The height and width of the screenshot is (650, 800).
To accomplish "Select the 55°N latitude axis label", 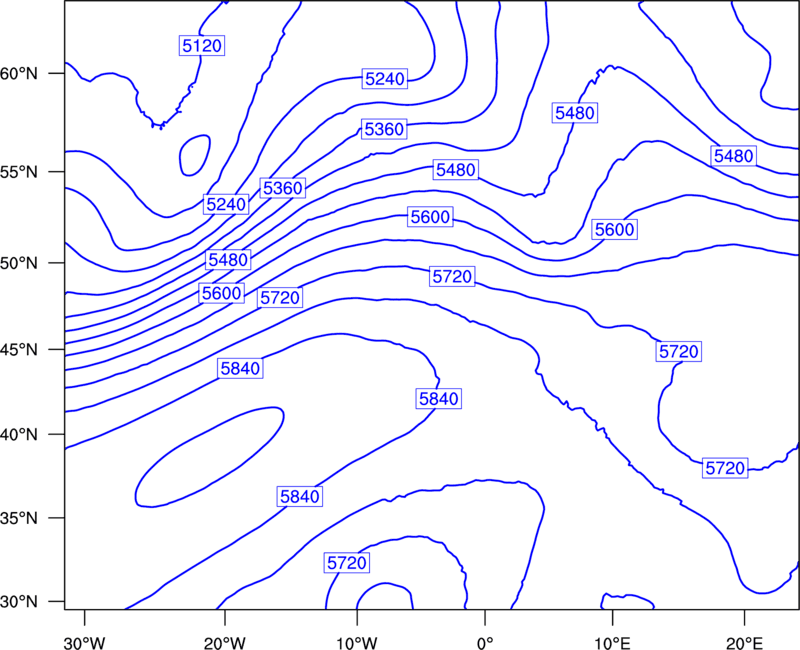I will [x=19, y=172].
